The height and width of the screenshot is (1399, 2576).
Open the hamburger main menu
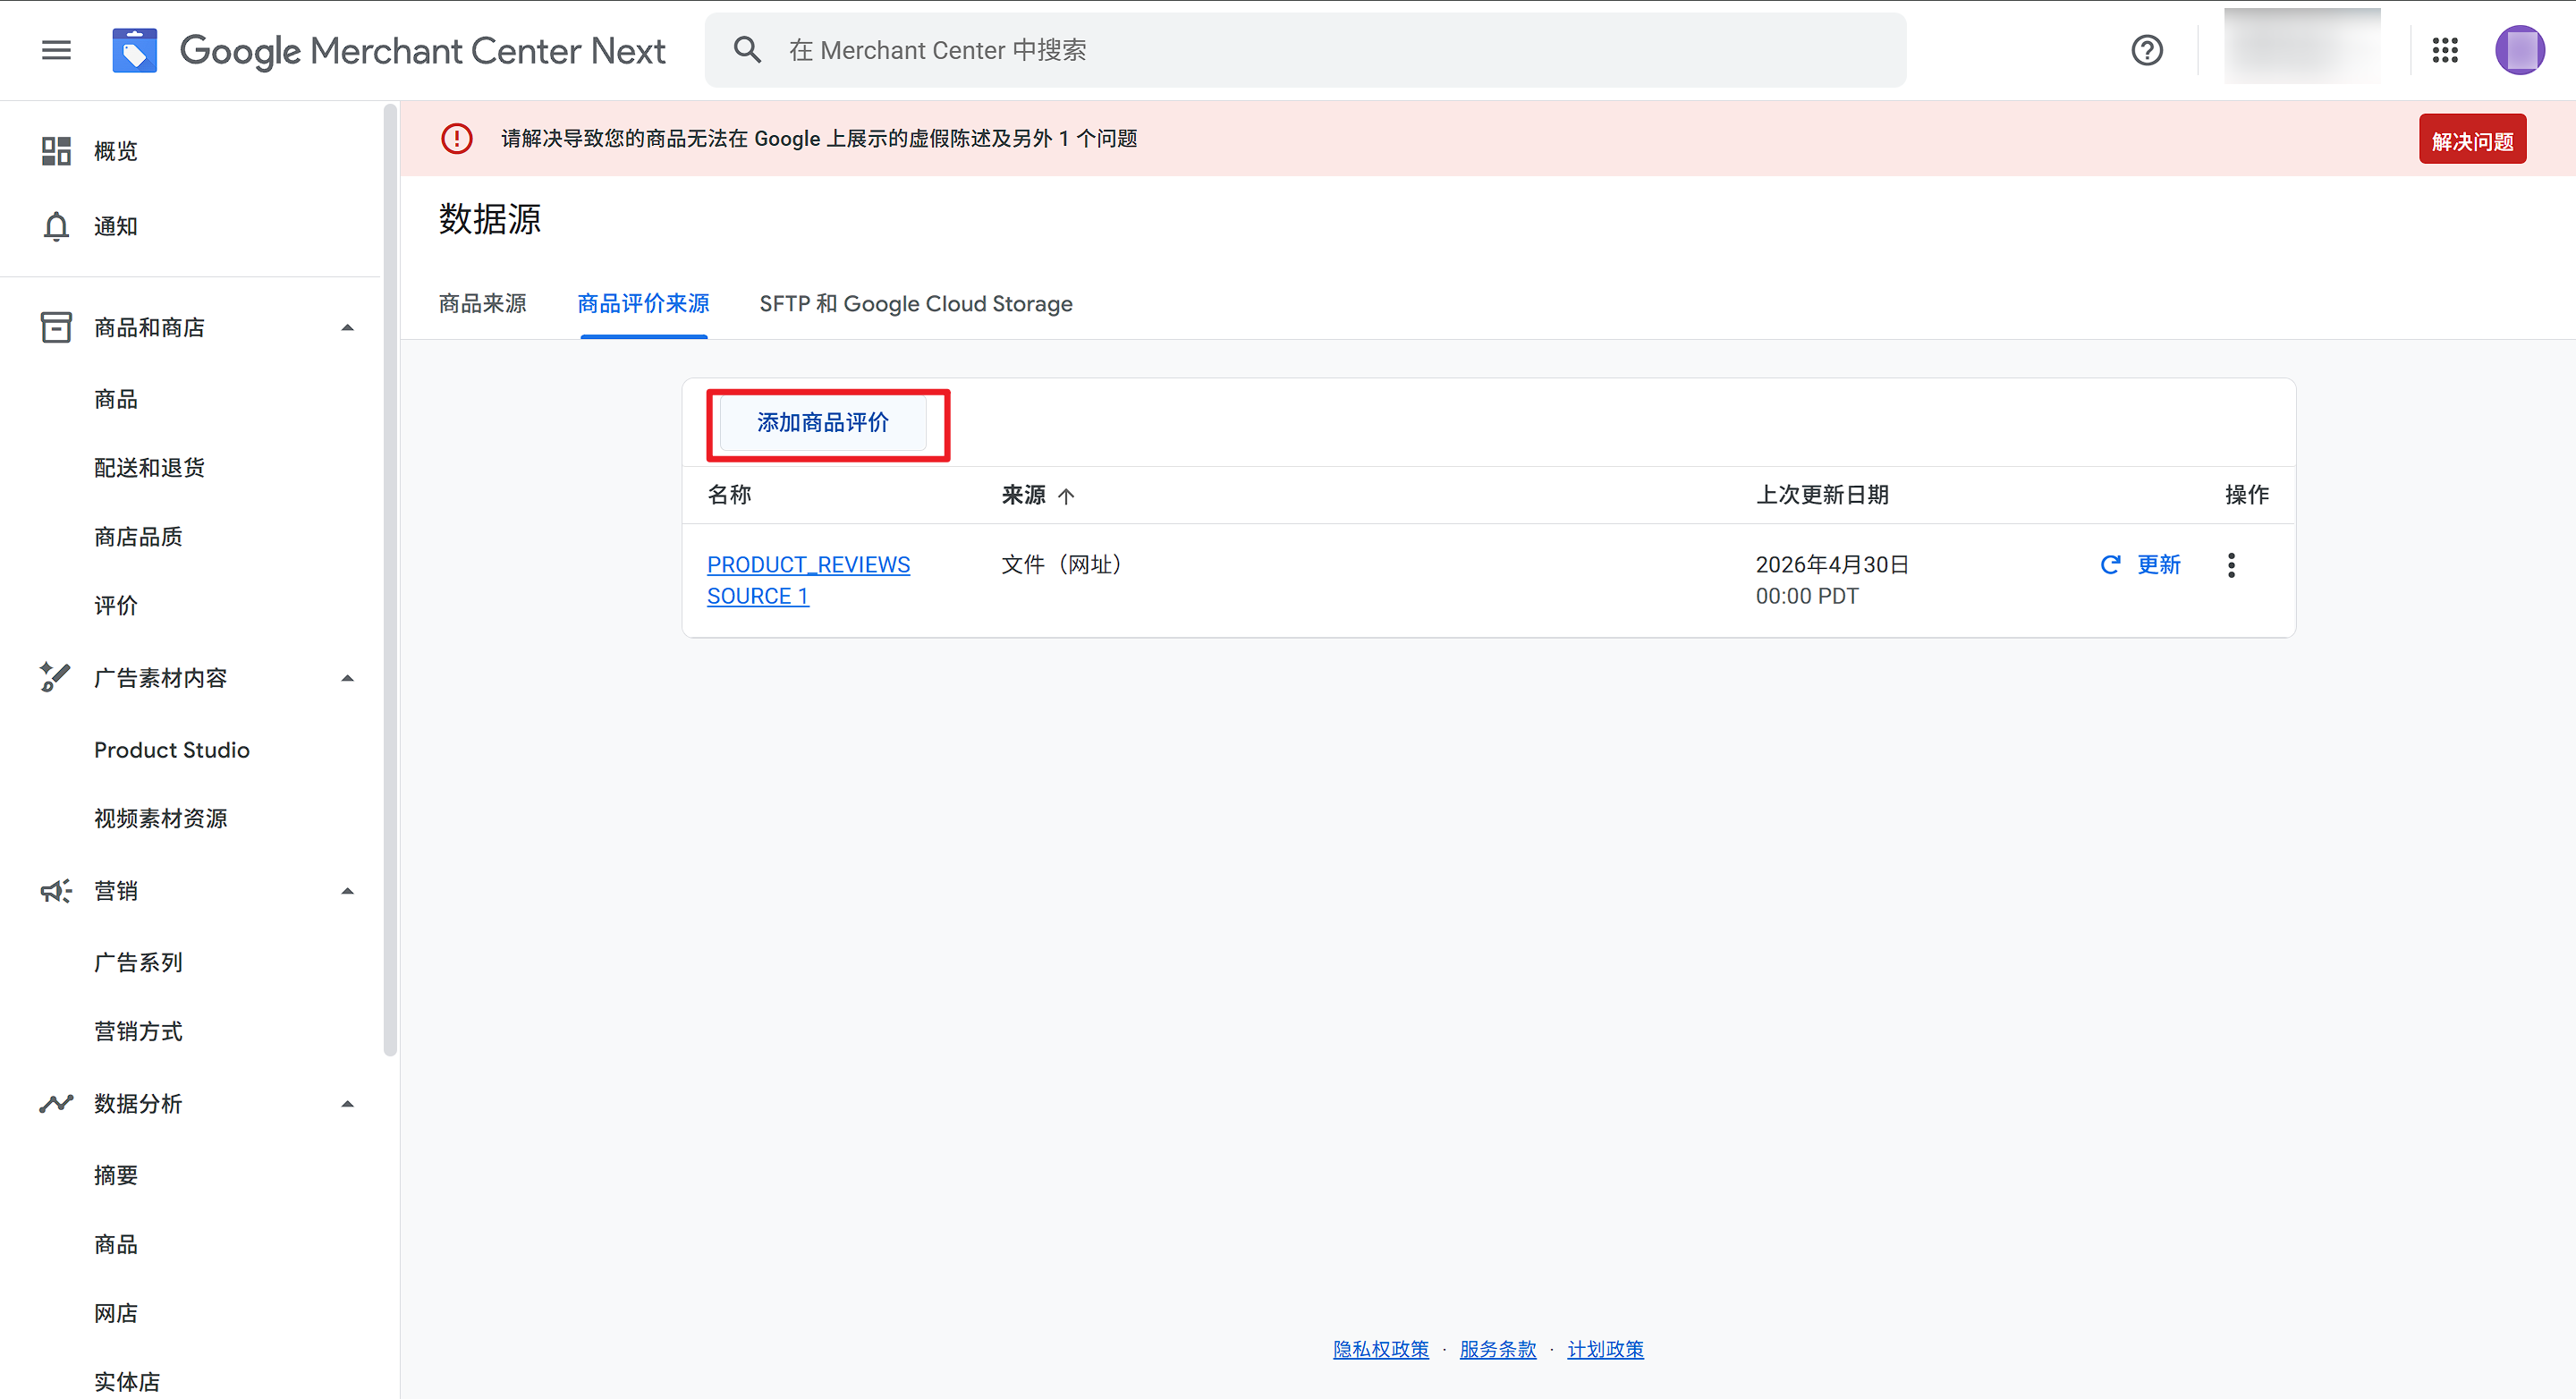click(x=56, y=50)
